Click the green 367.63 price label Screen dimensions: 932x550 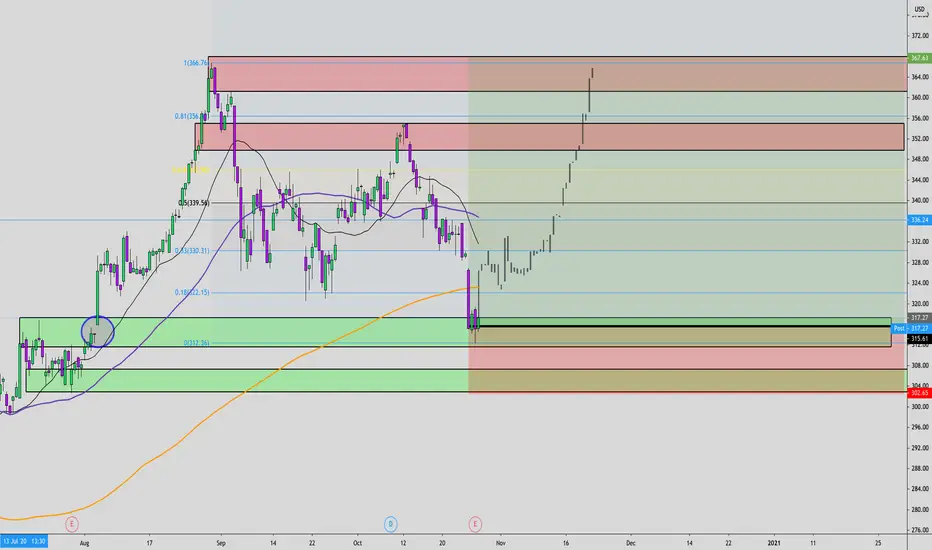pos(920,58)
